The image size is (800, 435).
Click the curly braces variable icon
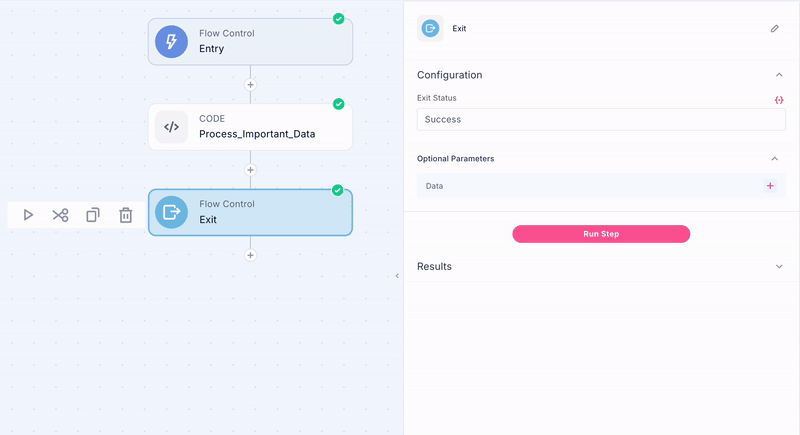pos(778,100)
